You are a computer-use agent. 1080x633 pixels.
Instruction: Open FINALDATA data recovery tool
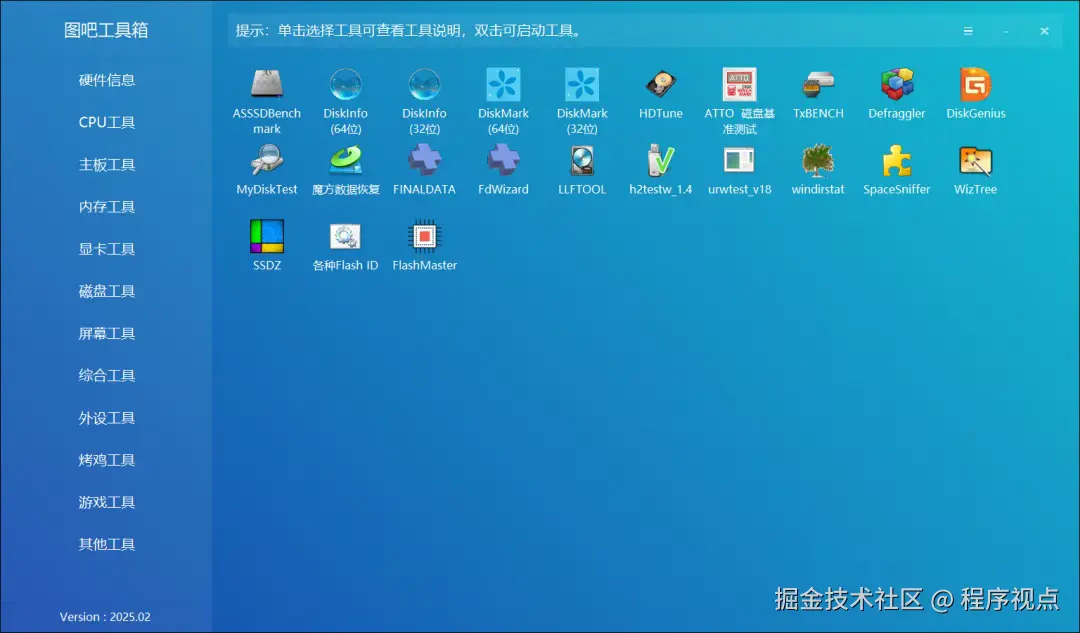pos(424,167)
